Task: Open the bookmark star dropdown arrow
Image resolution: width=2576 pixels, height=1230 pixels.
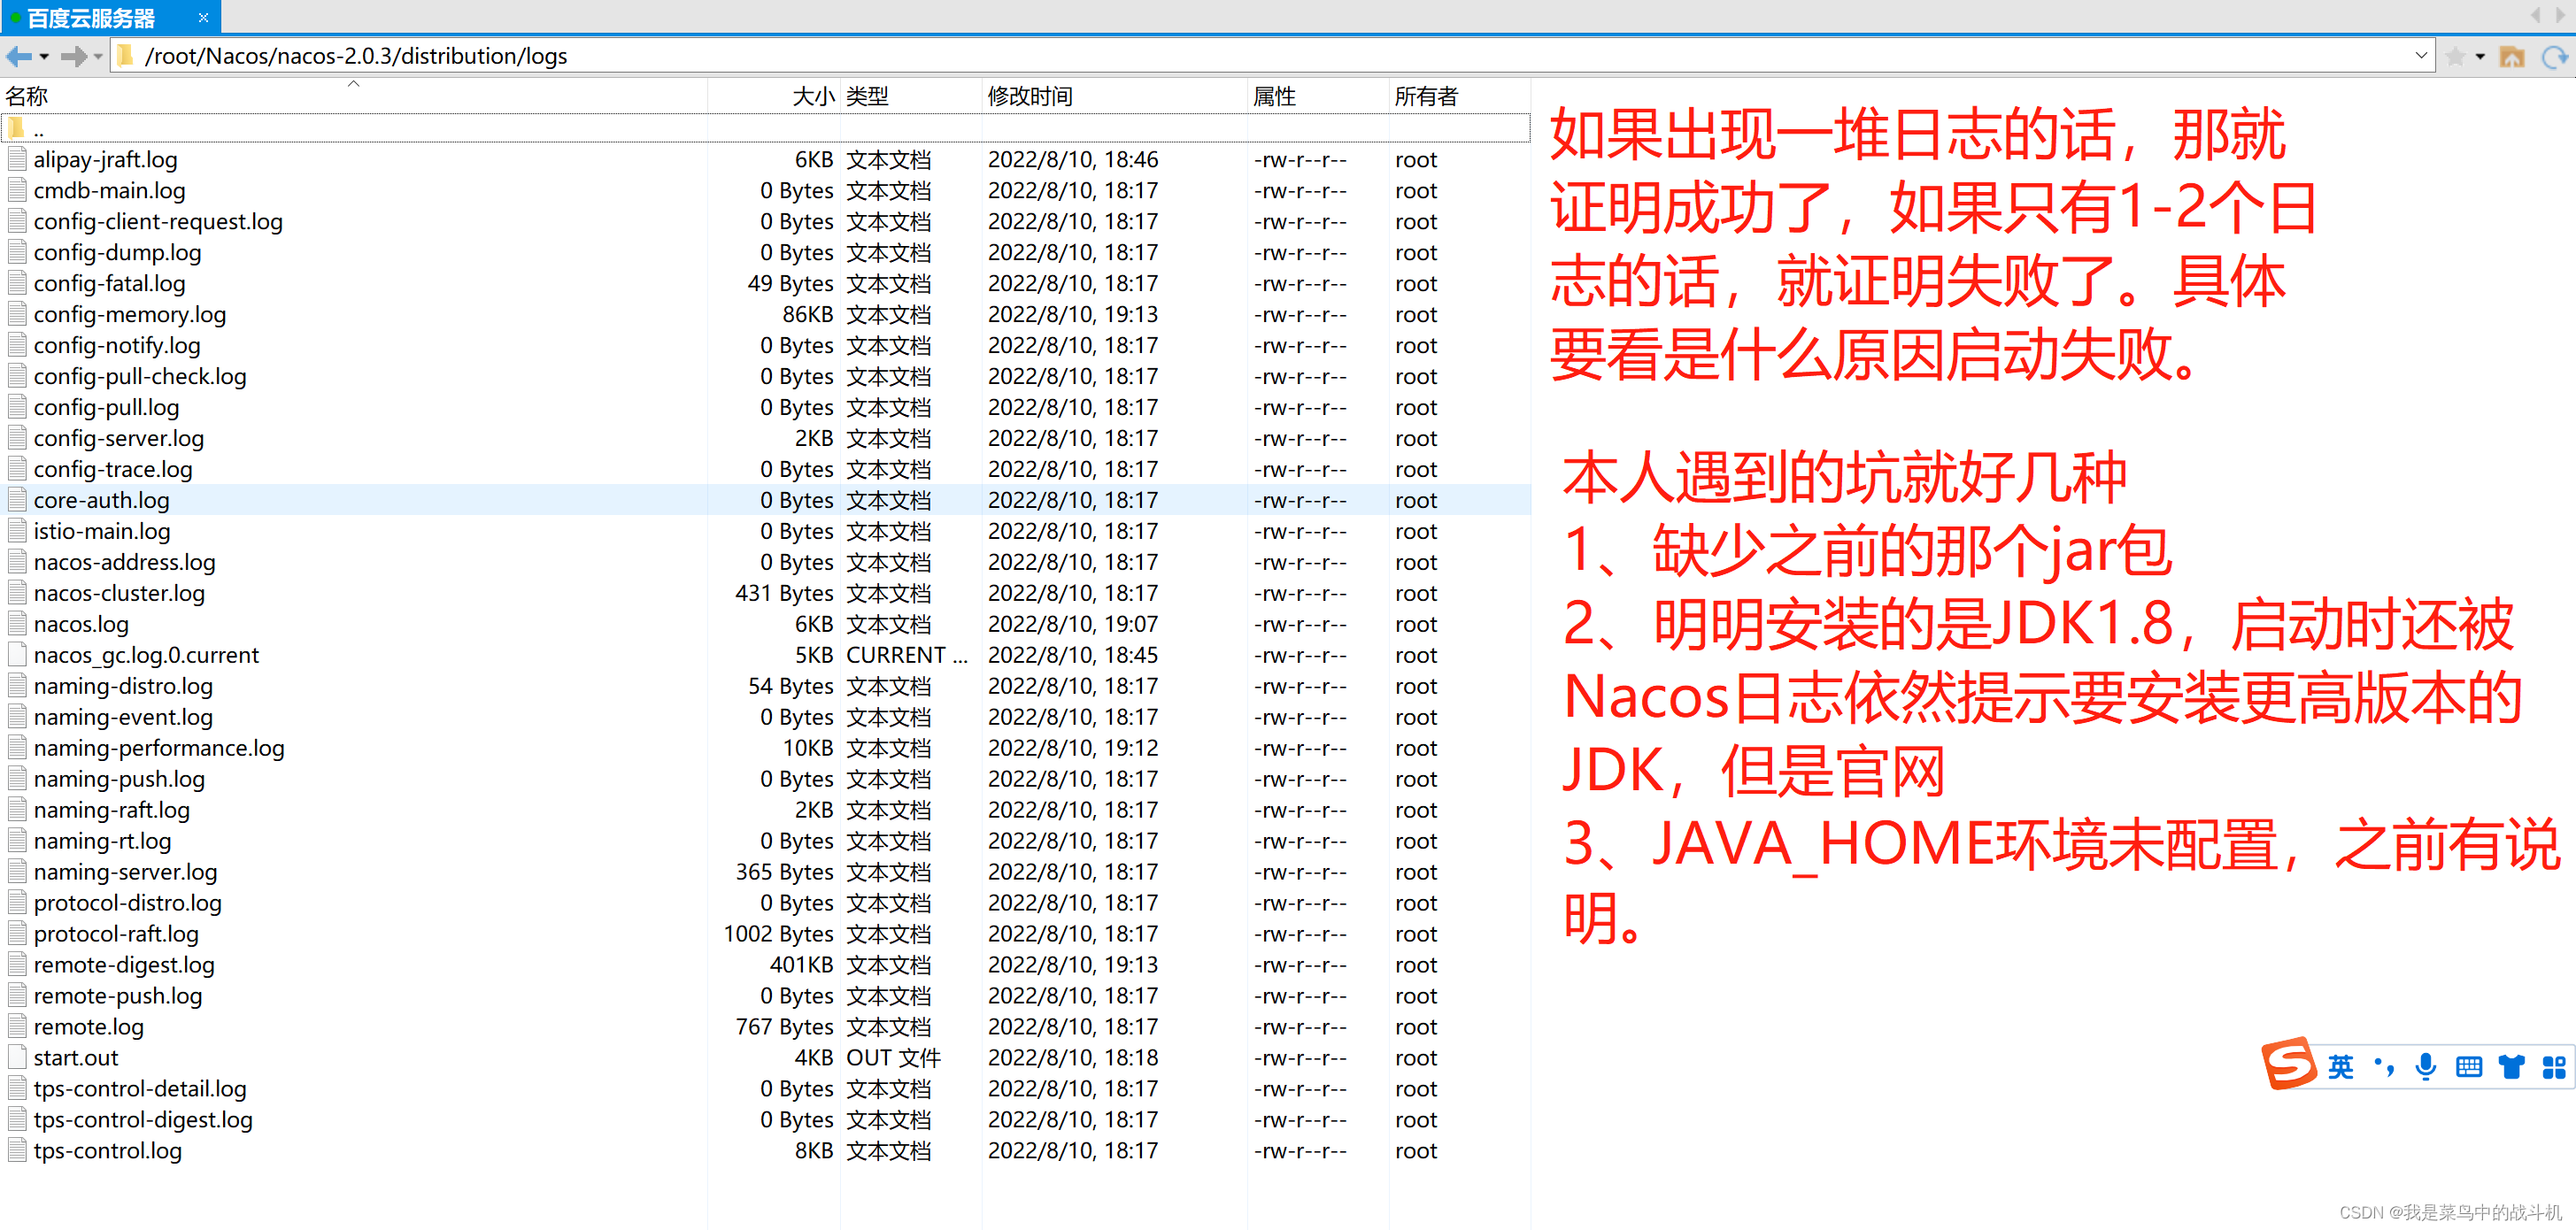Action: click(2480, 57)
